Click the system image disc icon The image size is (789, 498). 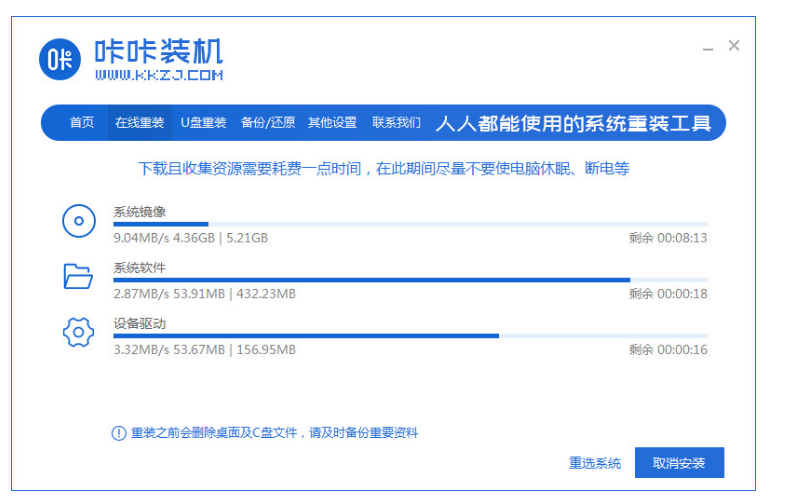tap(78, 221)
